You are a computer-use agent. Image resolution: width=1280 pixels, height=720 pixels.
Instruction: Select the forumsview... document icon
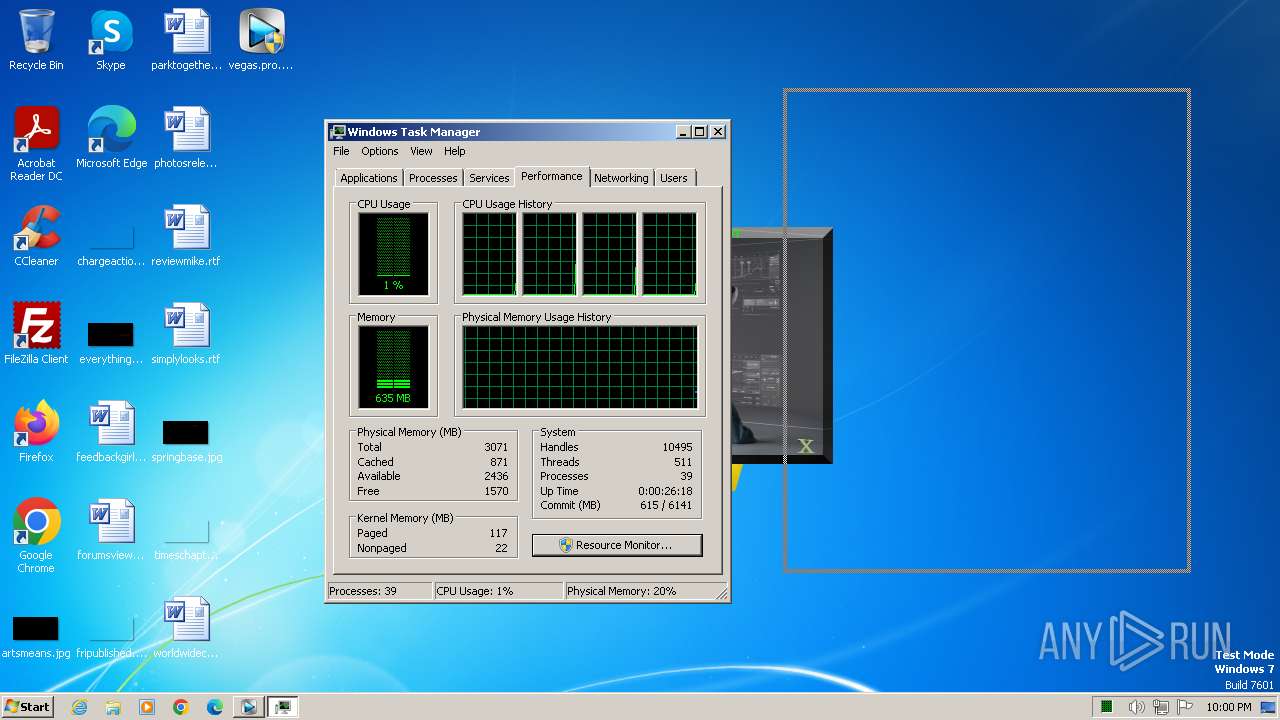click(111, 530)
